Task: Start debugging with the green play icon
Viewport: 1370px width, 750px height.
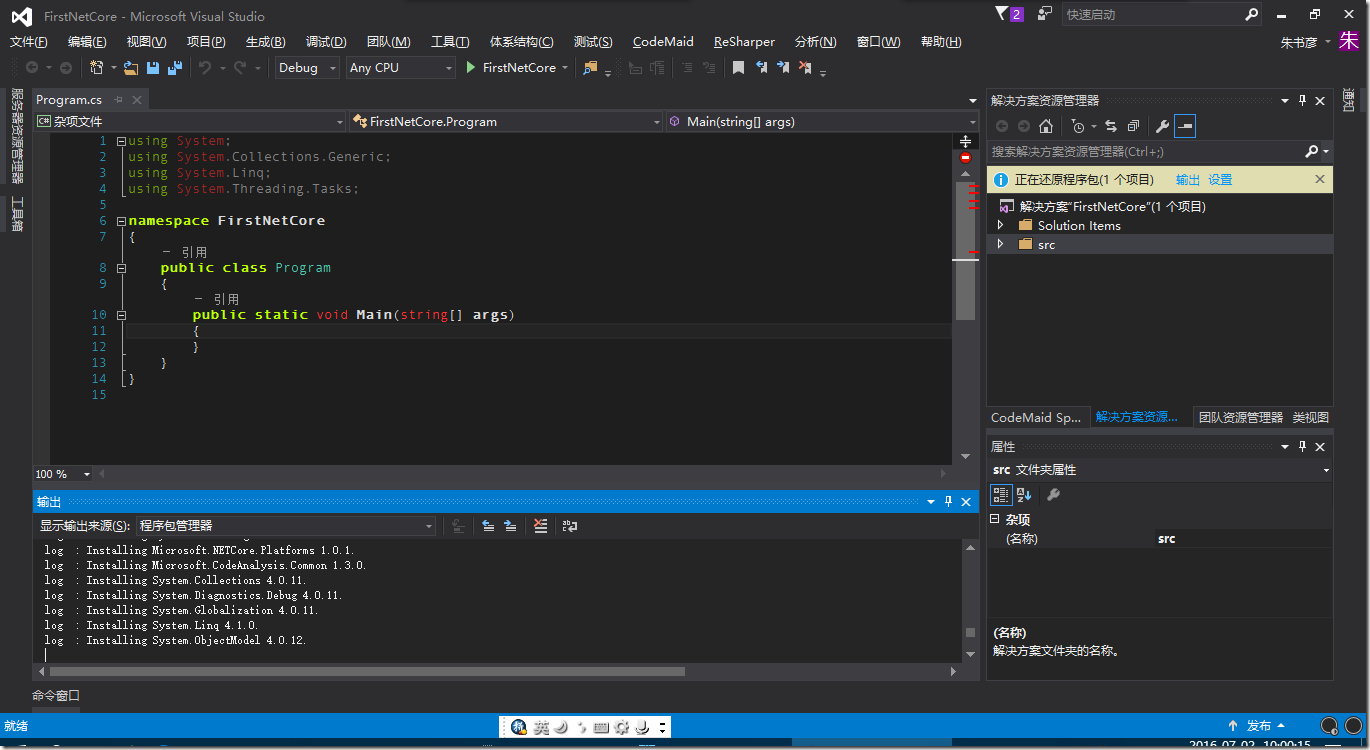Action: click(472, 68)
